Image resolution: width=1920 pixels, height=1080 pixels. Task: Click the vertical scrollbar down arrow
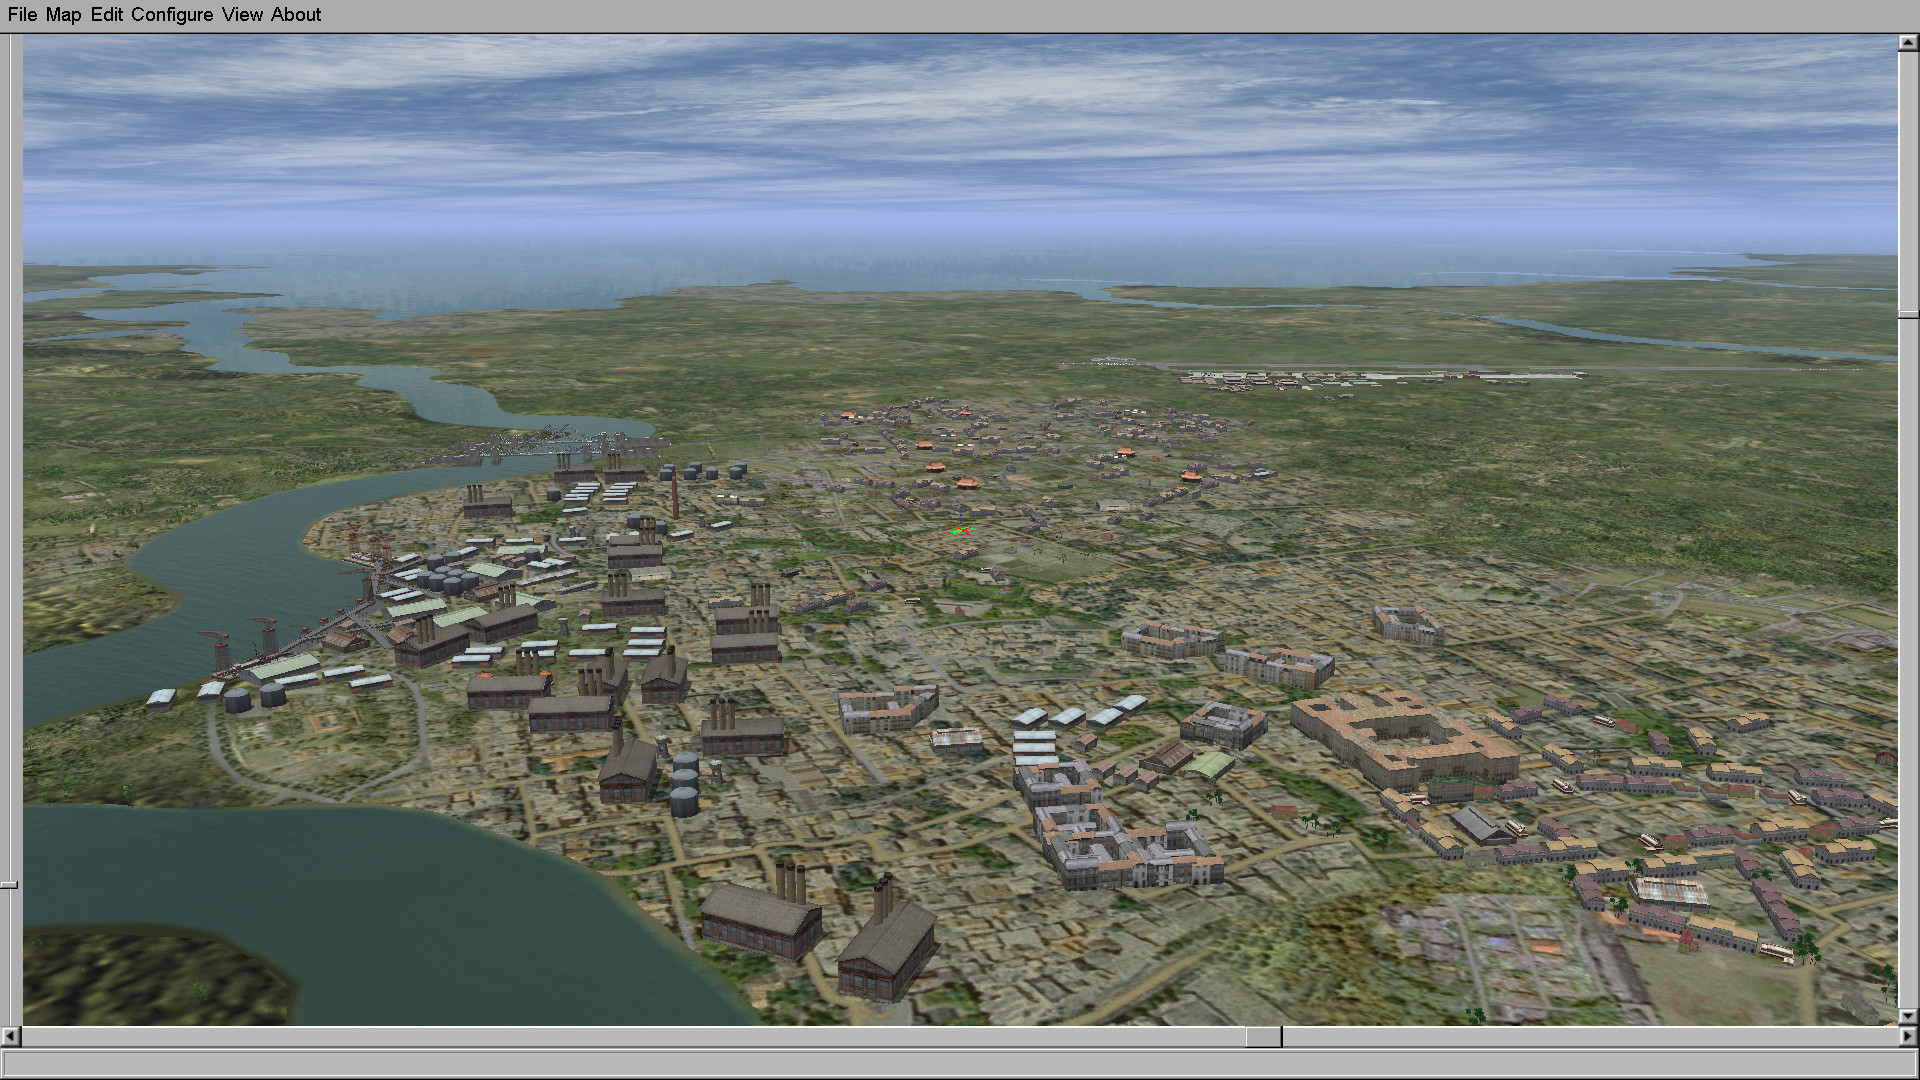coord(1908,1016)
